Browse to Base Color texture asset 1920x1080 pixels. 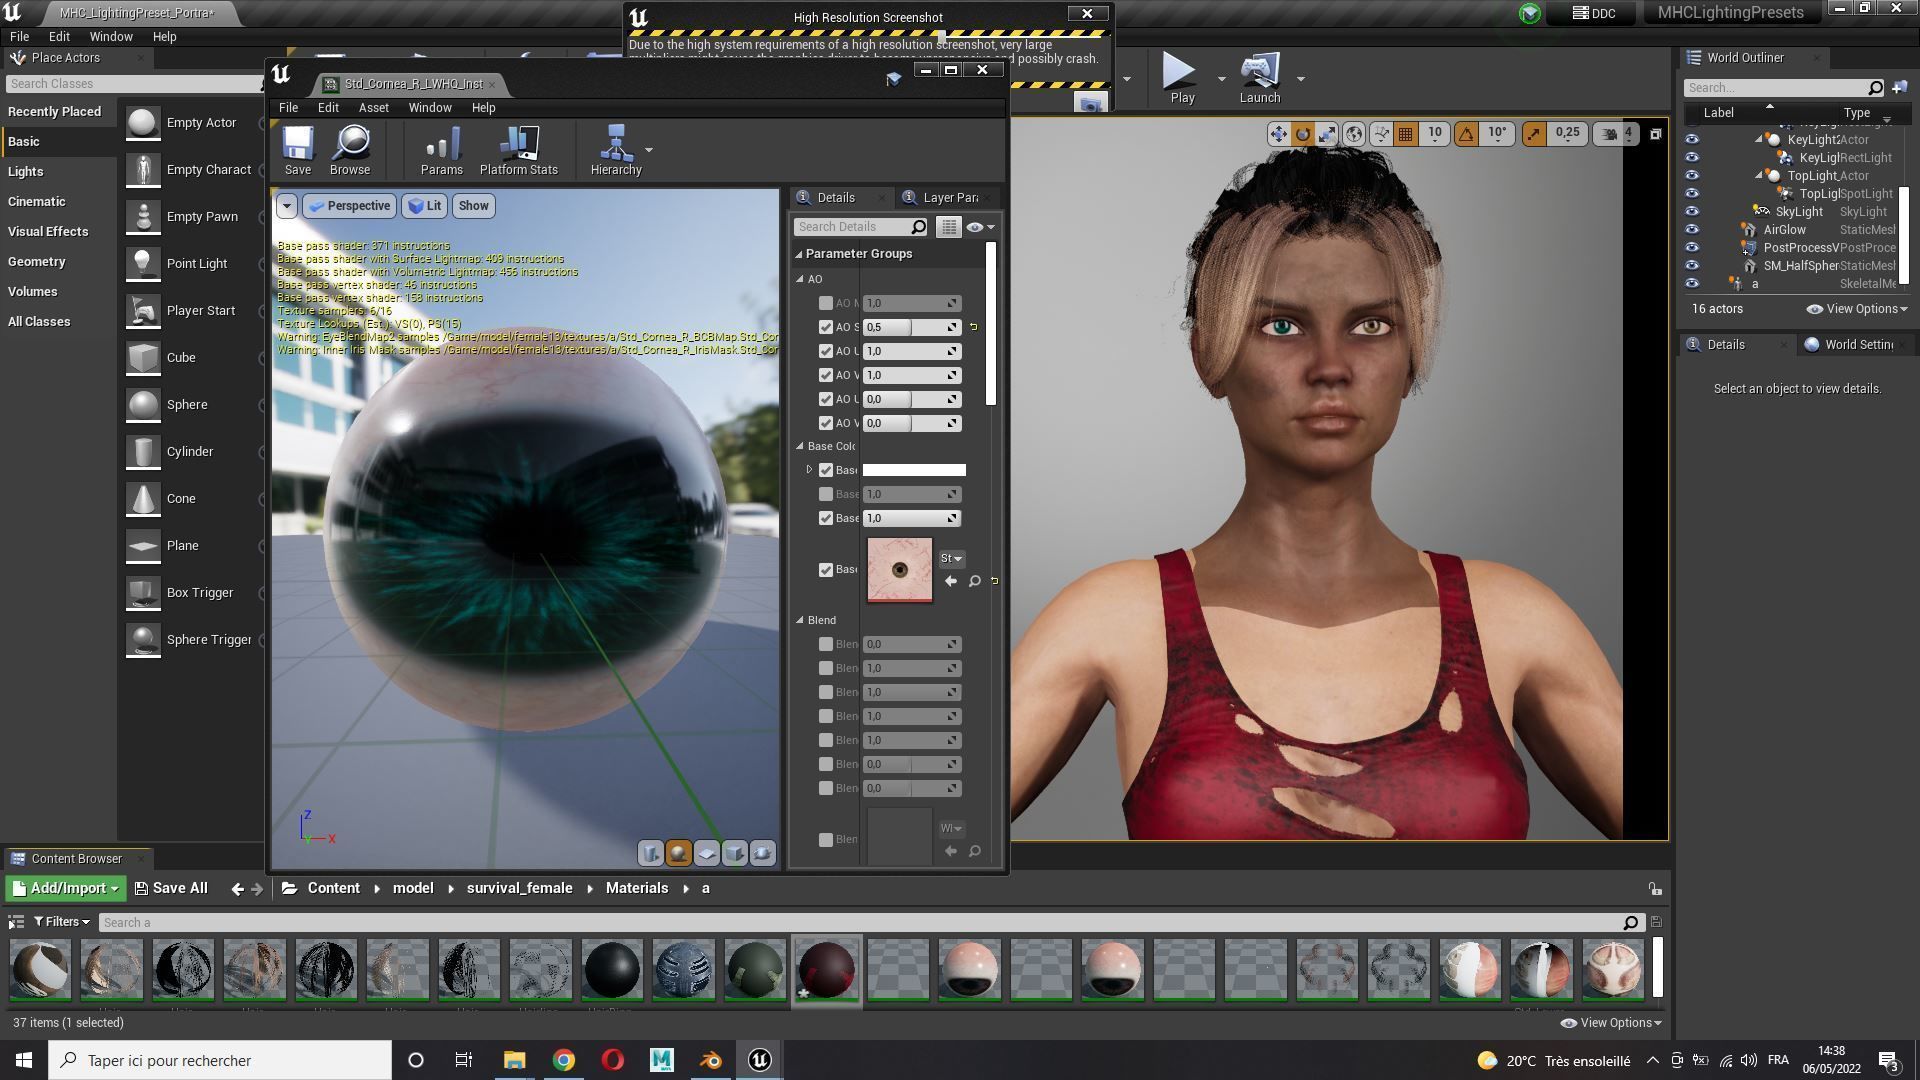tap(974, 581)
